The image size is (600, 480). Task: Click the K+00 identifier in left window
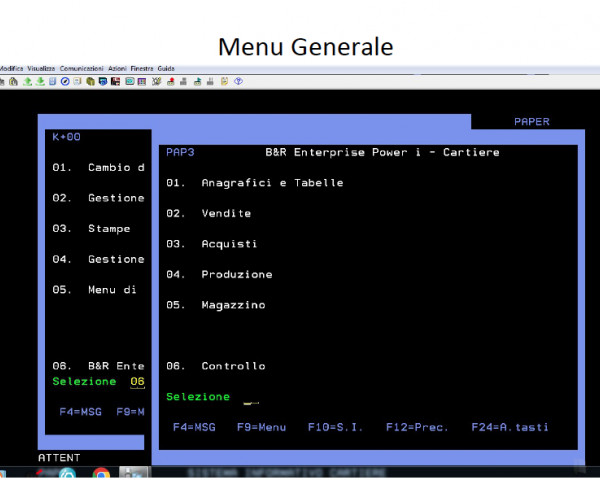[x=66, y=137]
